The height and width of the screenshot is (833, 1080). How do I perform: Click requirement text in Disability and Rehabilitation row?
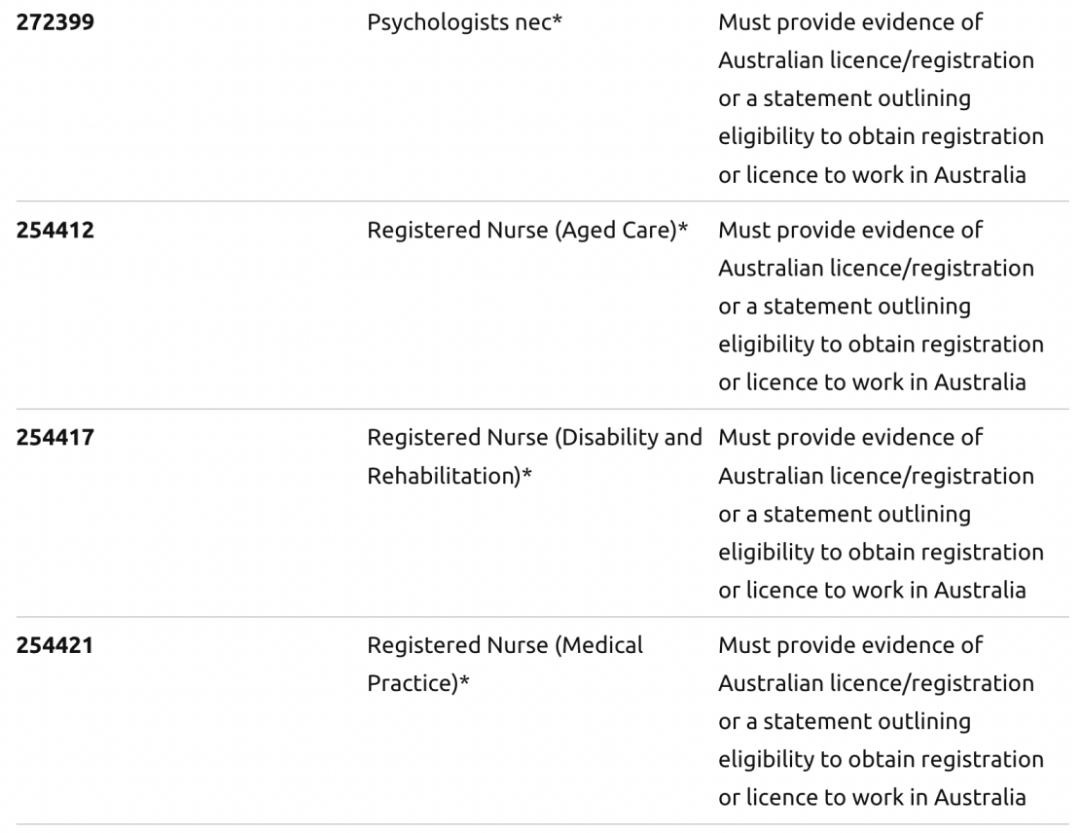point(880,514)
